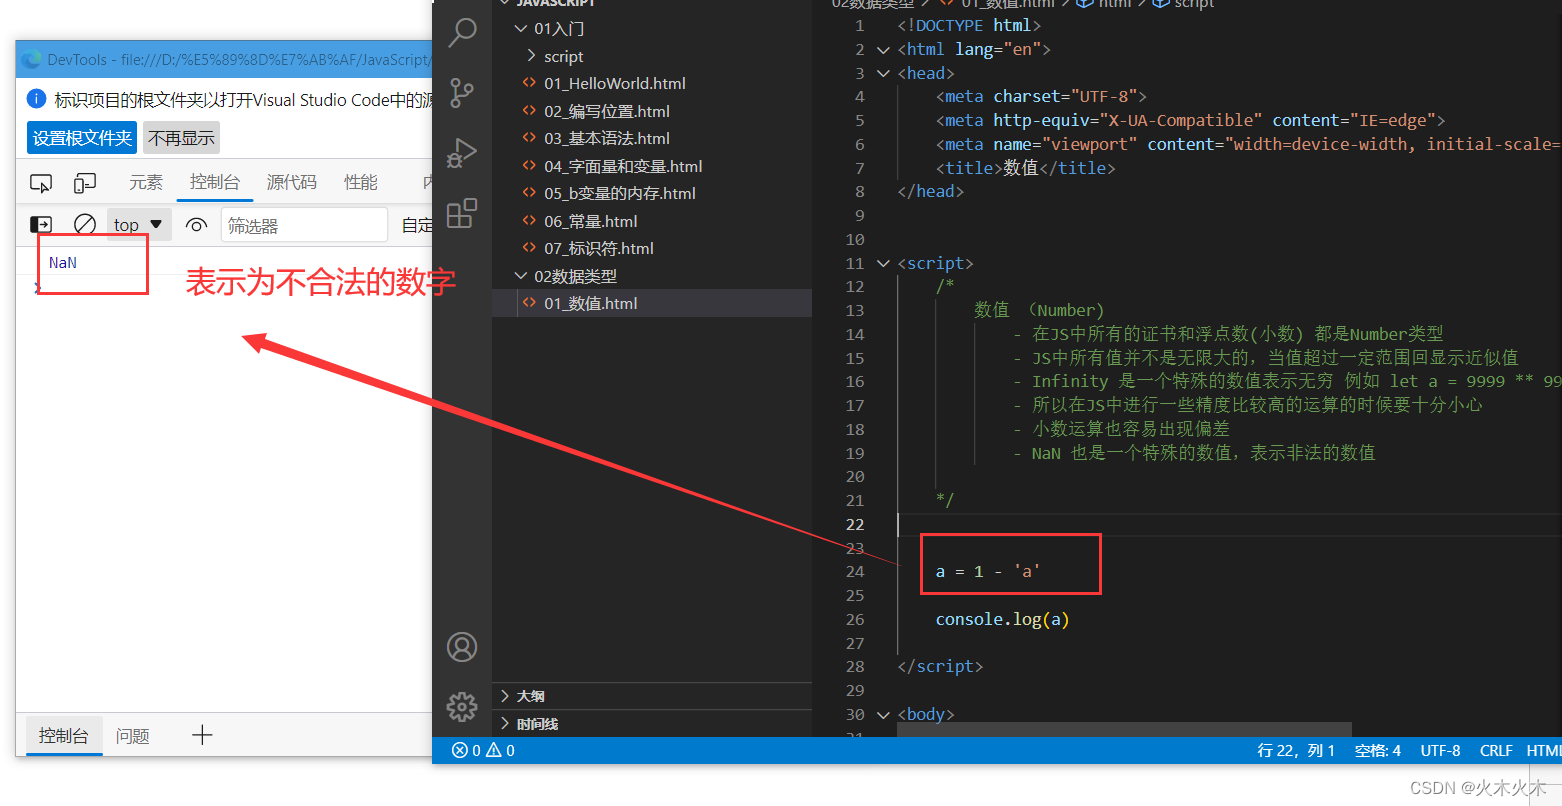Click the title tag line 数值
The image size is (1562, 806).
pyautogui.click(x=1025, y=168)
